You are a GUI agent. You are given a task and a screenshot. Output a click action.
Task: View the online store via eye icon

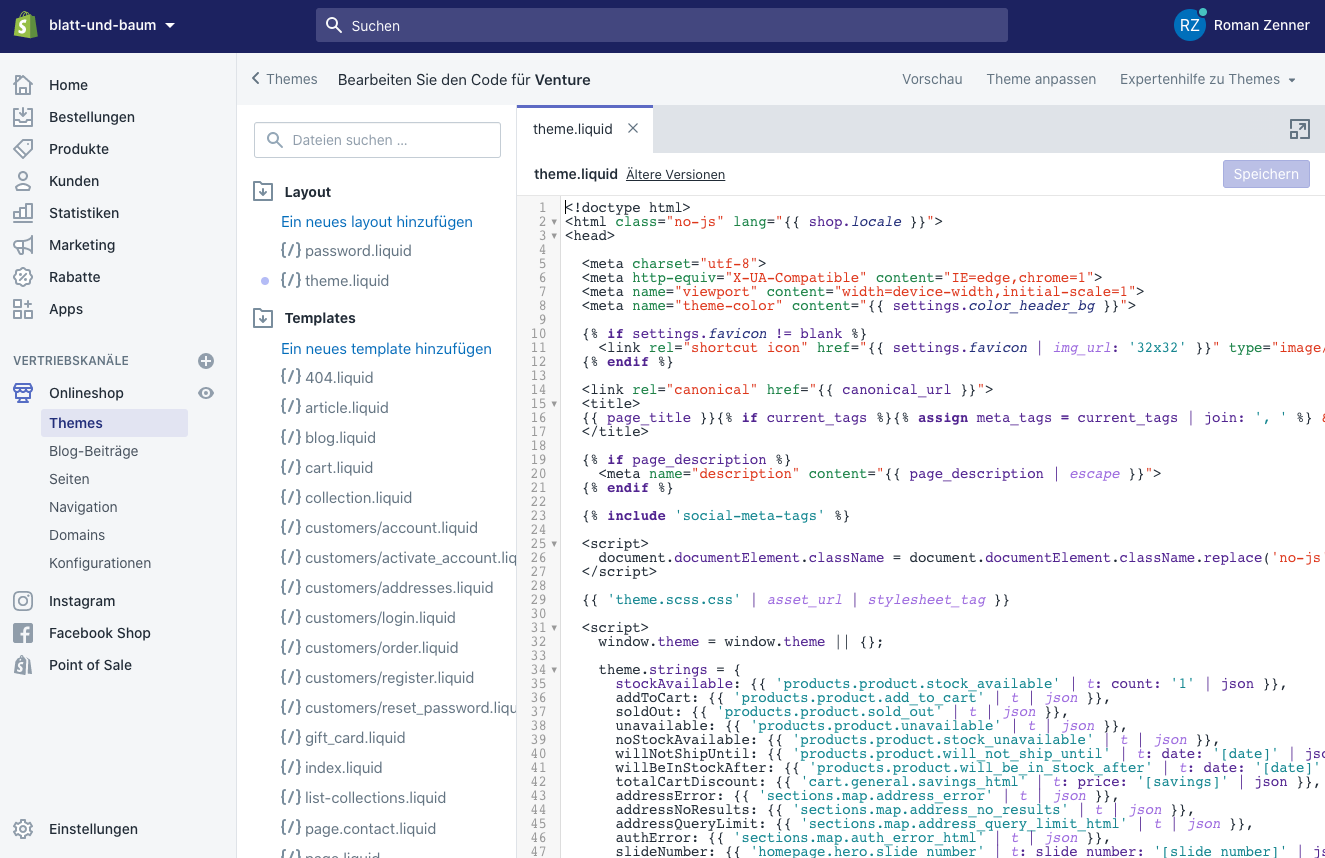(x=206, y=393)
